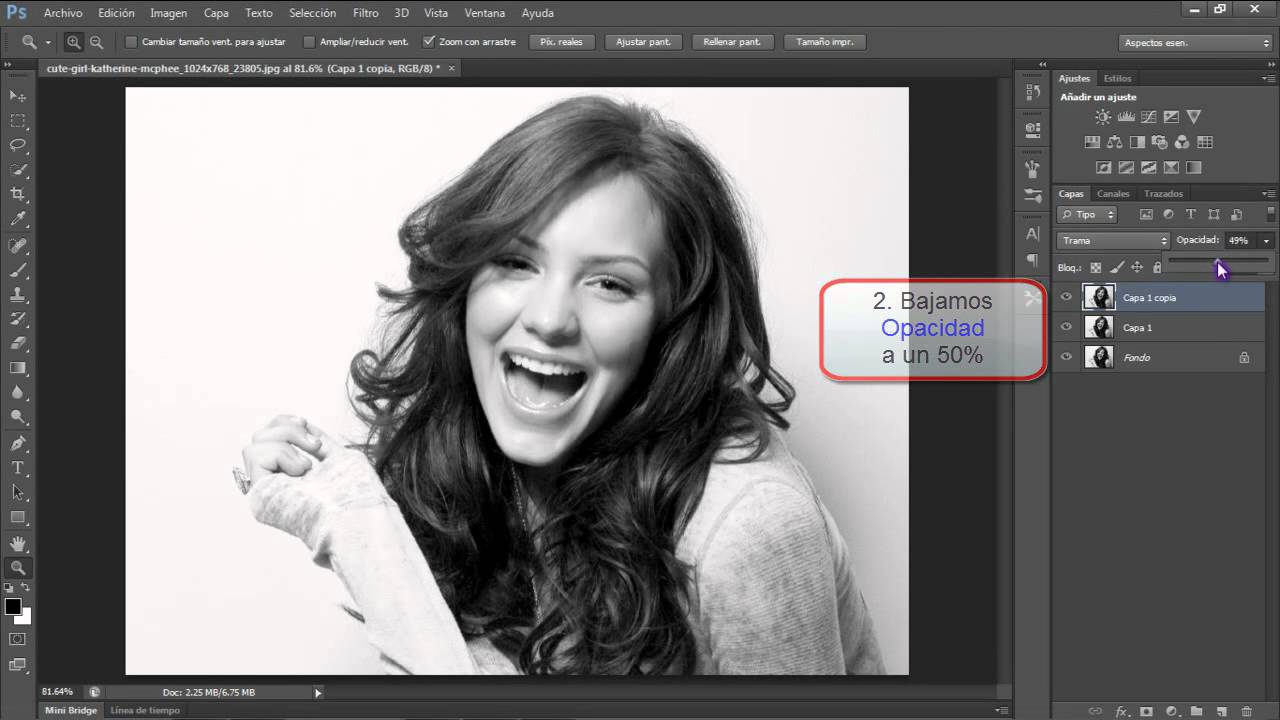Open the Ajustes panel menu
1280x720 pixels.
pyautogui.click(x=1268, y=79)
